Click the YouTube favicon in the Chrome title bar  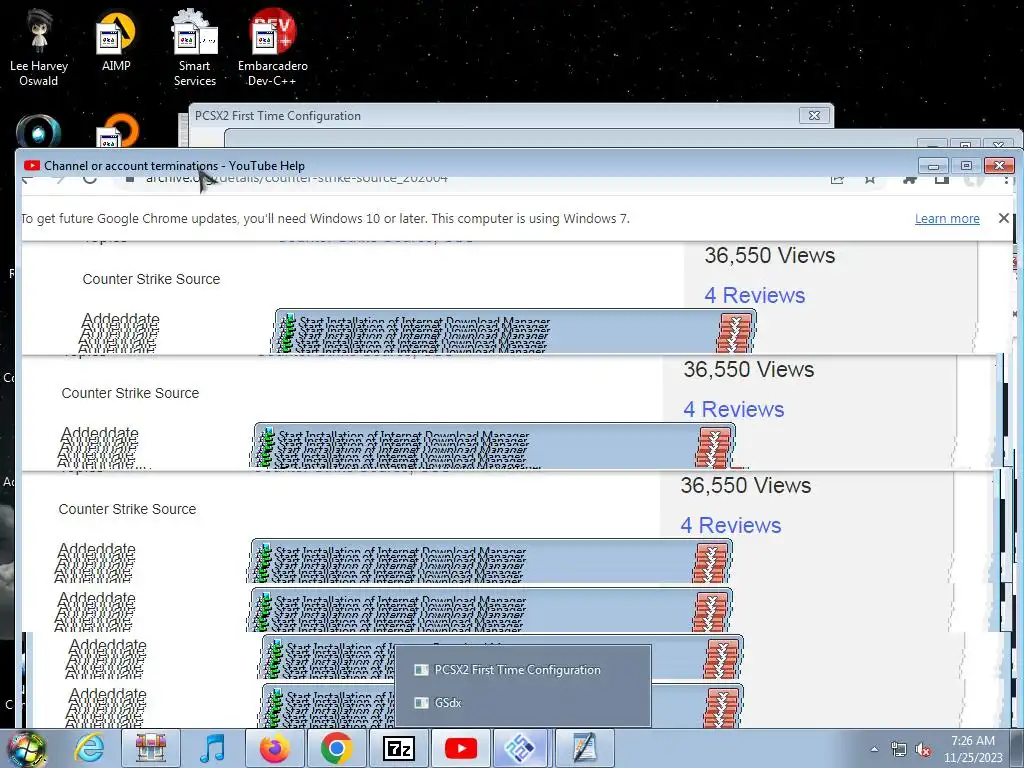pyautogui.click(x=31, y=166)
